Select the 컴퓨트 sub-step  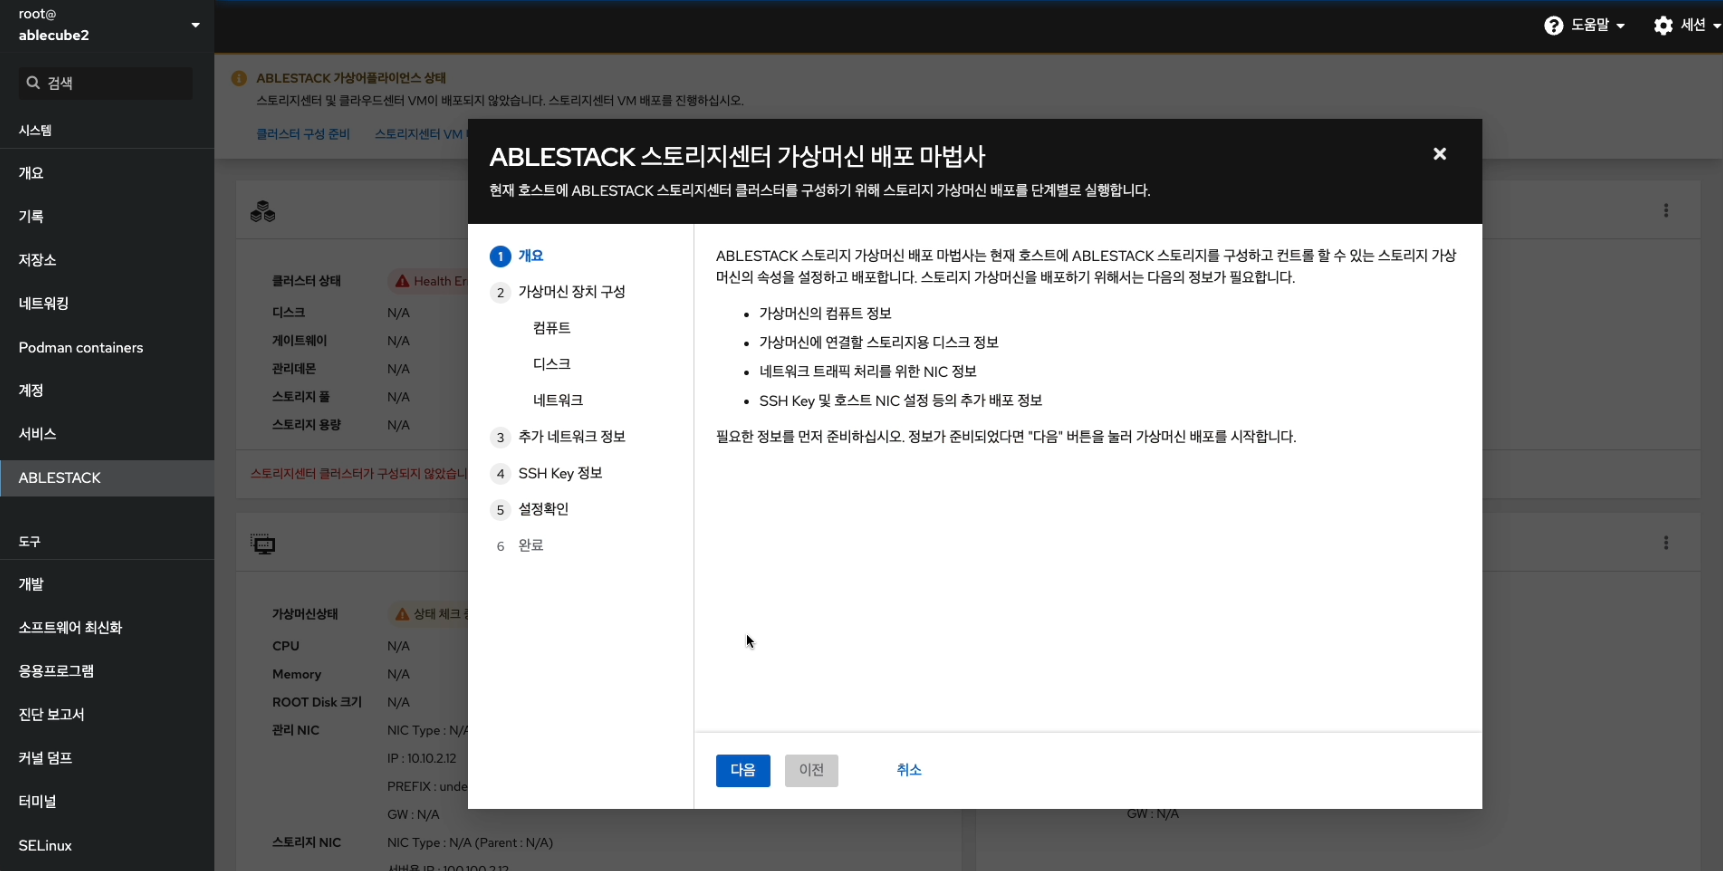(x=552, y=328)
